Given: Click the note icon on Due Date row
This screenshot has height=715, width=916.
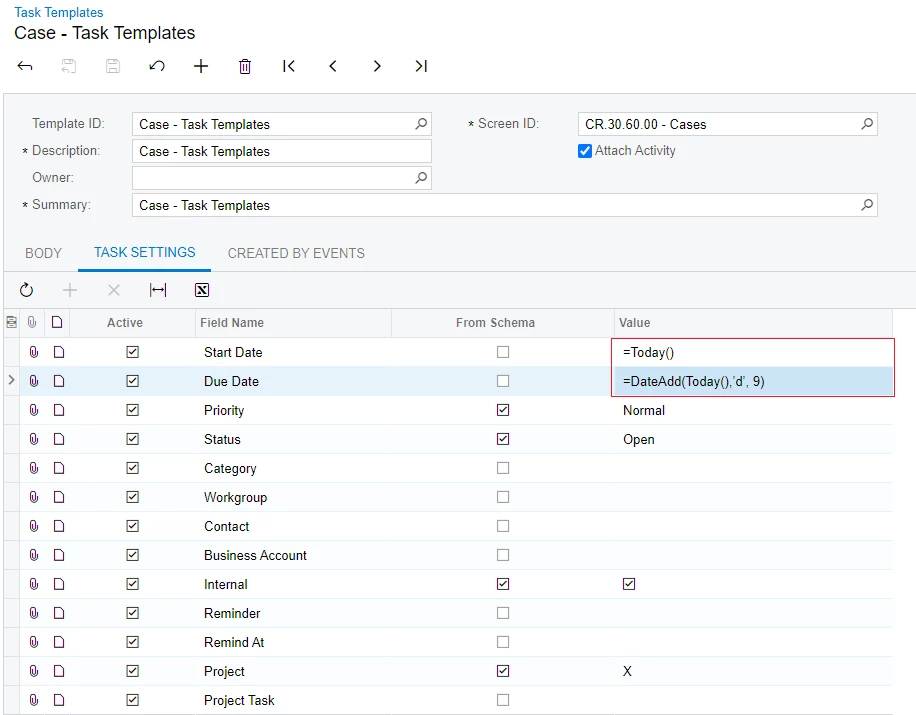Looking at the screenshot, I should point(58,381).
